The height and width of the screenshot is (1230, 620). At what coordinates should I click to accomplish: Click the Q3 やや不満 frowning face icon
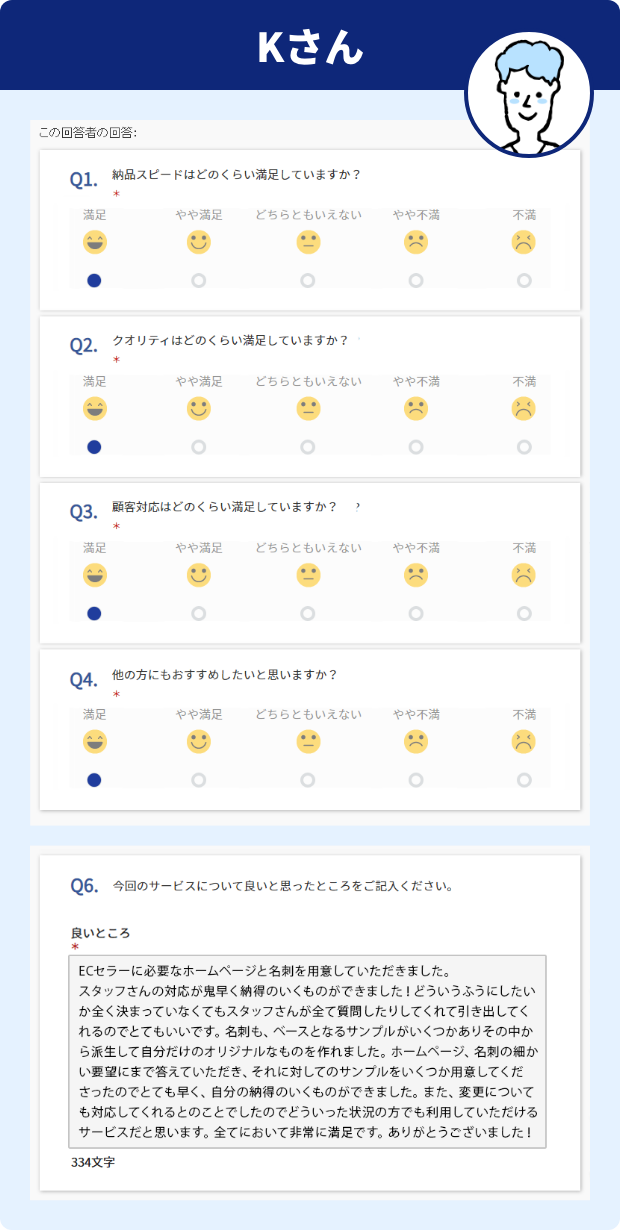416,575
